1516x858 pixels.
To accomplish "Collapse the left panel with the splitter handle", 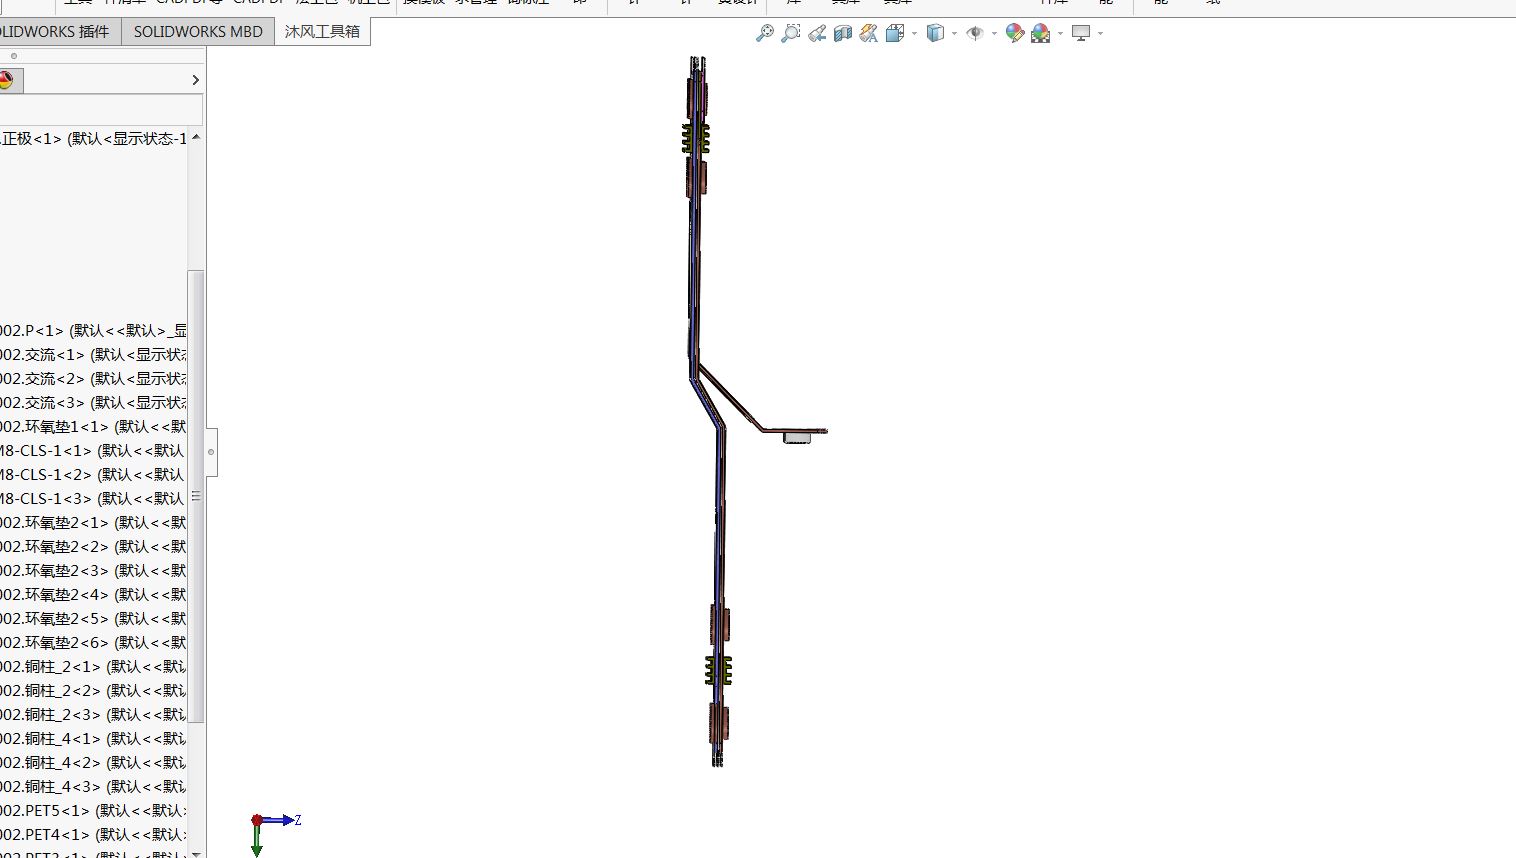I will 211,452.
